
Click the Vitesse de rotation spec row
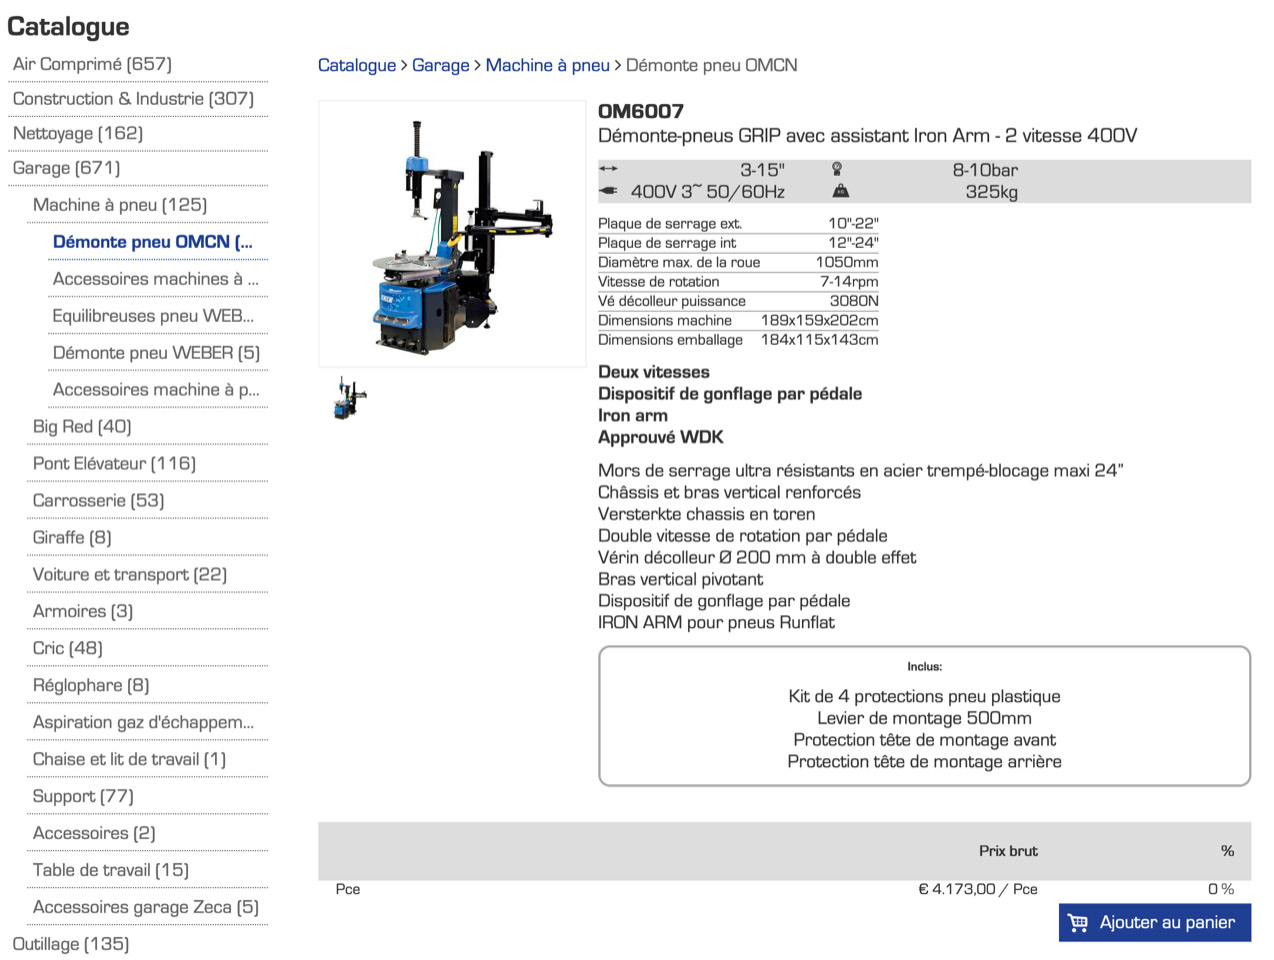[x=738, y=282]
